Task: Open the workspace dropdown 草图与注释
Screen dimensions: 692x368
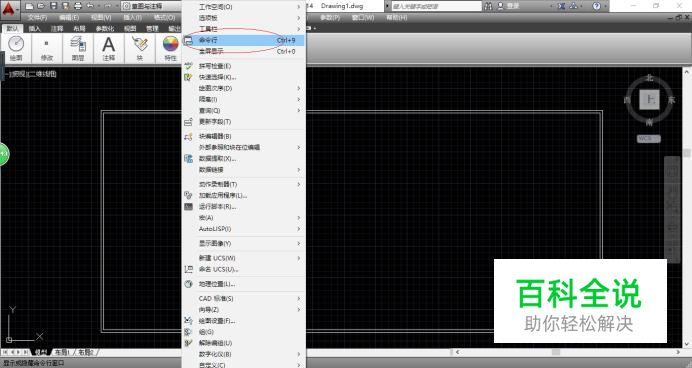Action: tap(150, 6)
